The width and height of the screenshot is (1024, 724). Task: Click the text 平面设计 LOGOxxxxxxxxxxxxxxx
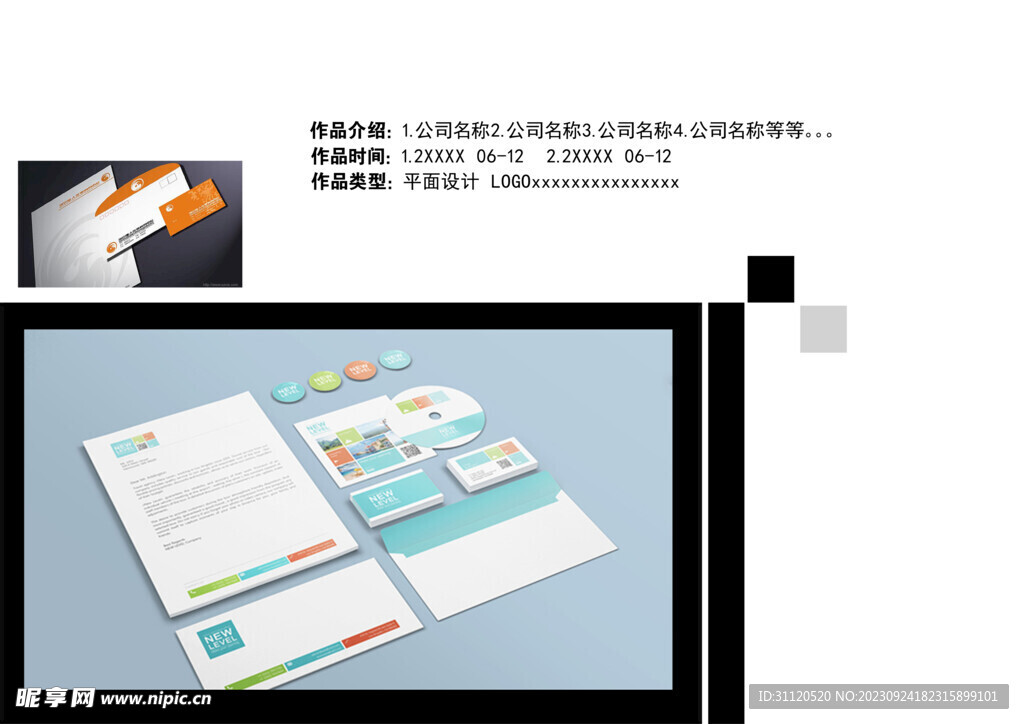point(541,181)
